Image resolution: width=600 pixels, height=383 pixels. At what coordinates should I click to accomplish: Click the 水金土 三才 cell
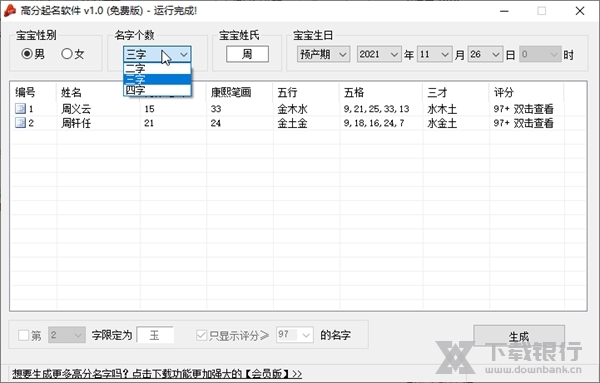pos(442,123)
